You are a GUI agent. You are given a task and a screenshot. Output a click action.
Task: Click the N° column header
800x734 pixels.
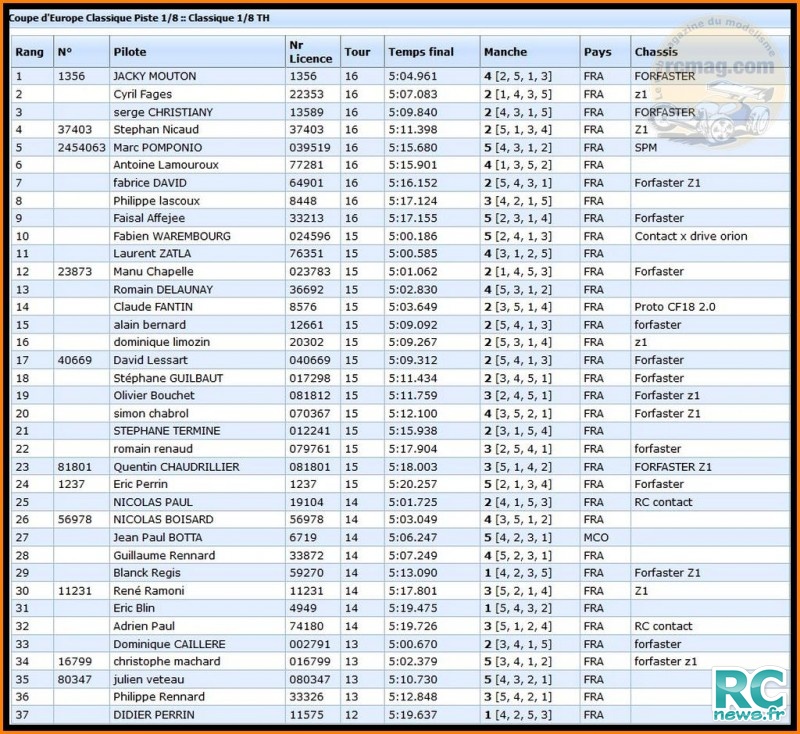click(65, 52)
